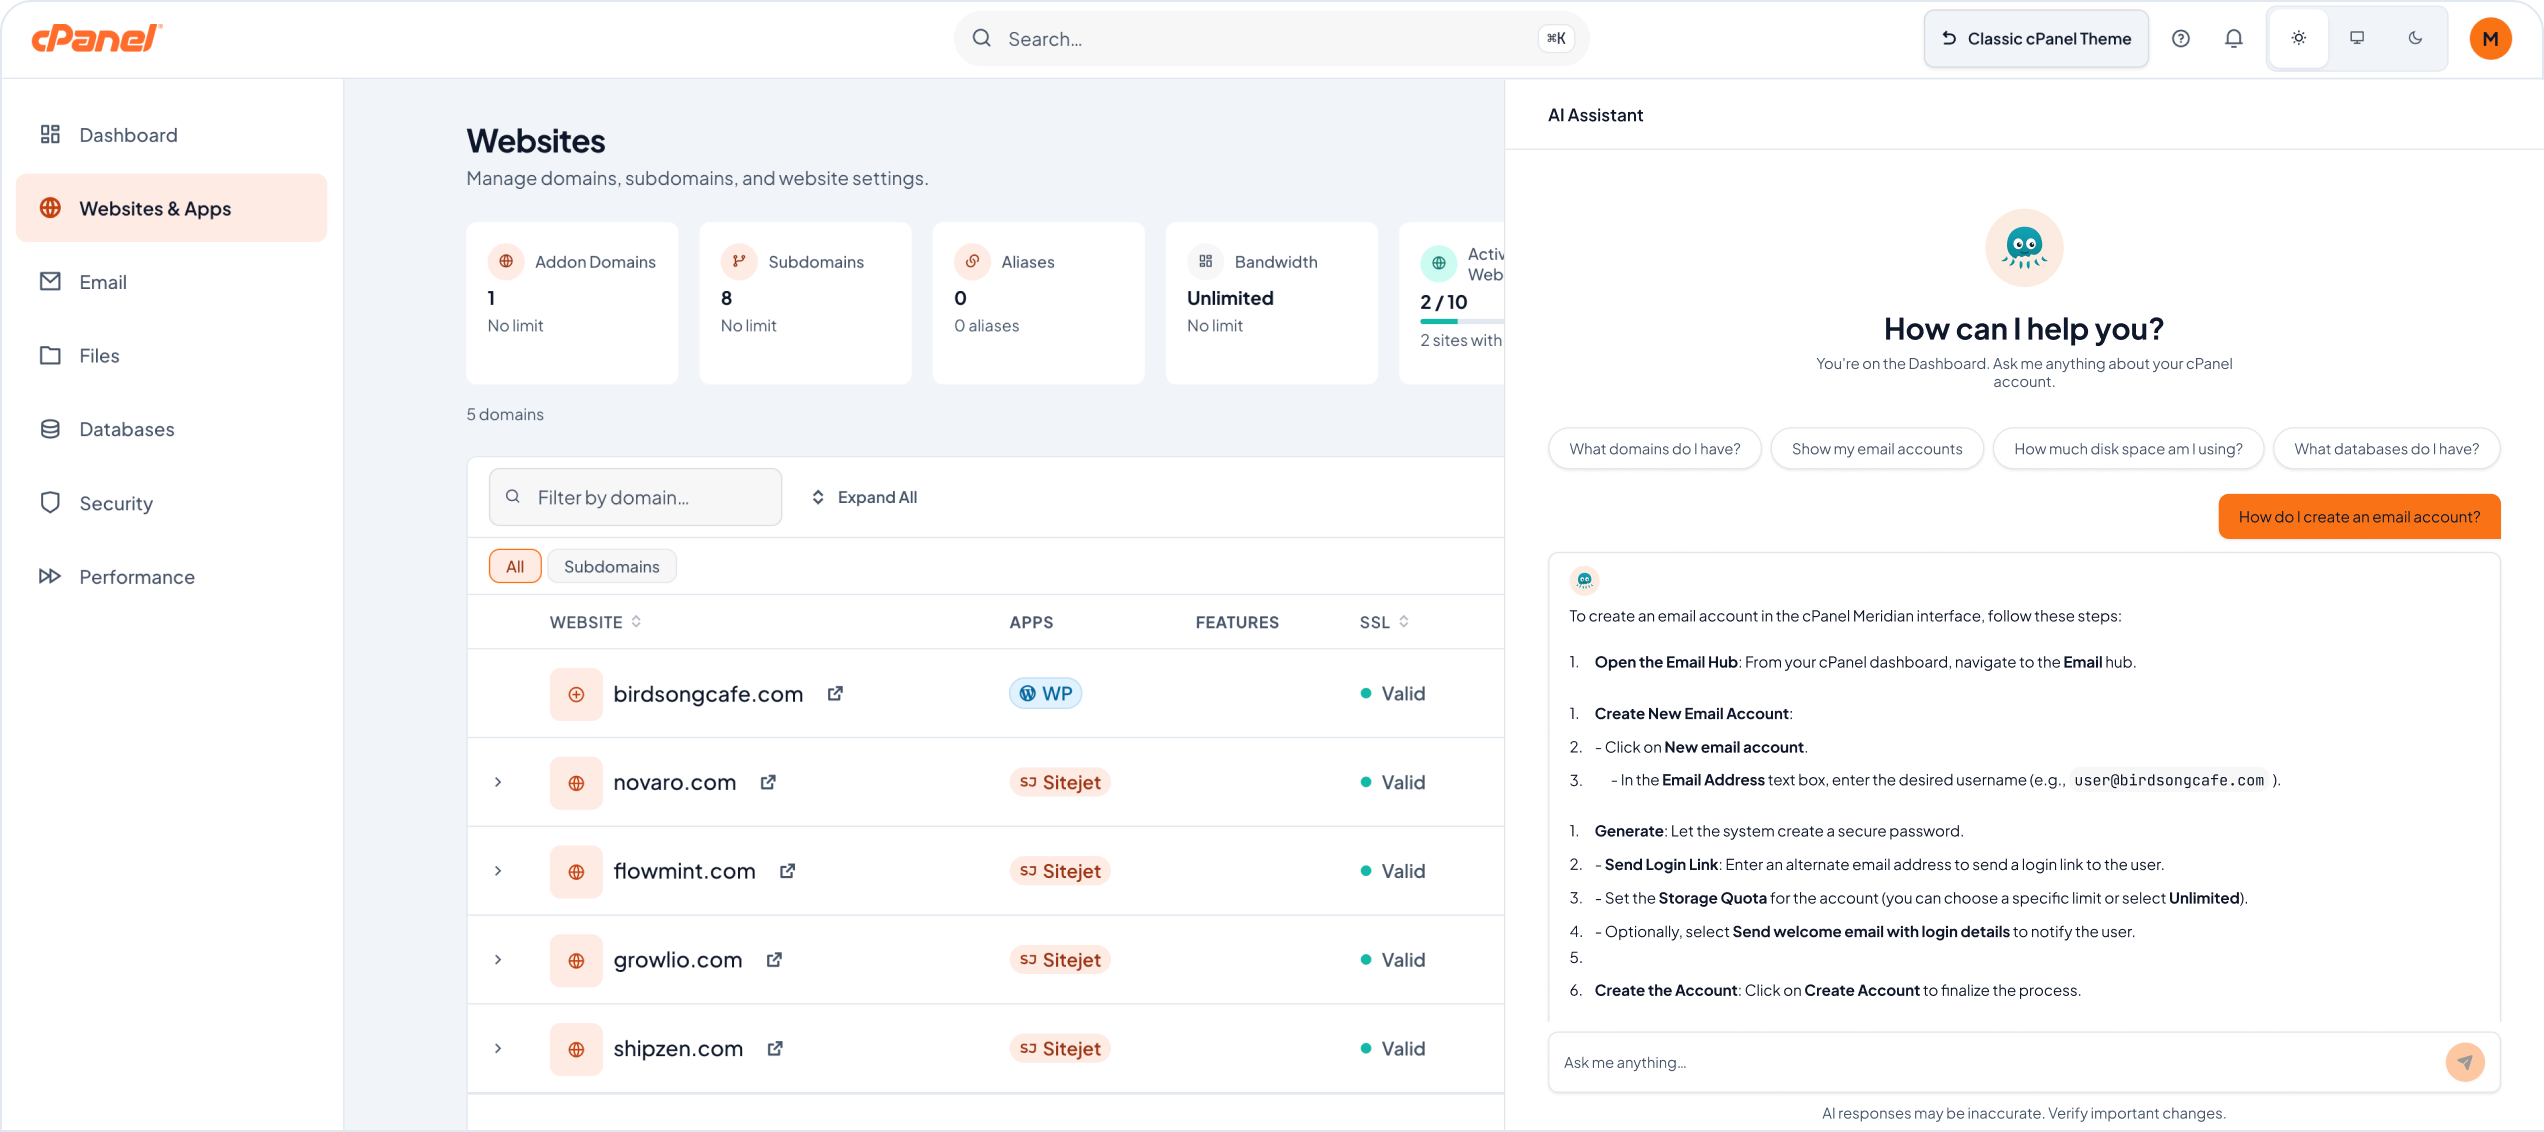Expand the novaro.com row
Screen dimensions: 2544x1132
pyautogui.click(x=498, y=782)
